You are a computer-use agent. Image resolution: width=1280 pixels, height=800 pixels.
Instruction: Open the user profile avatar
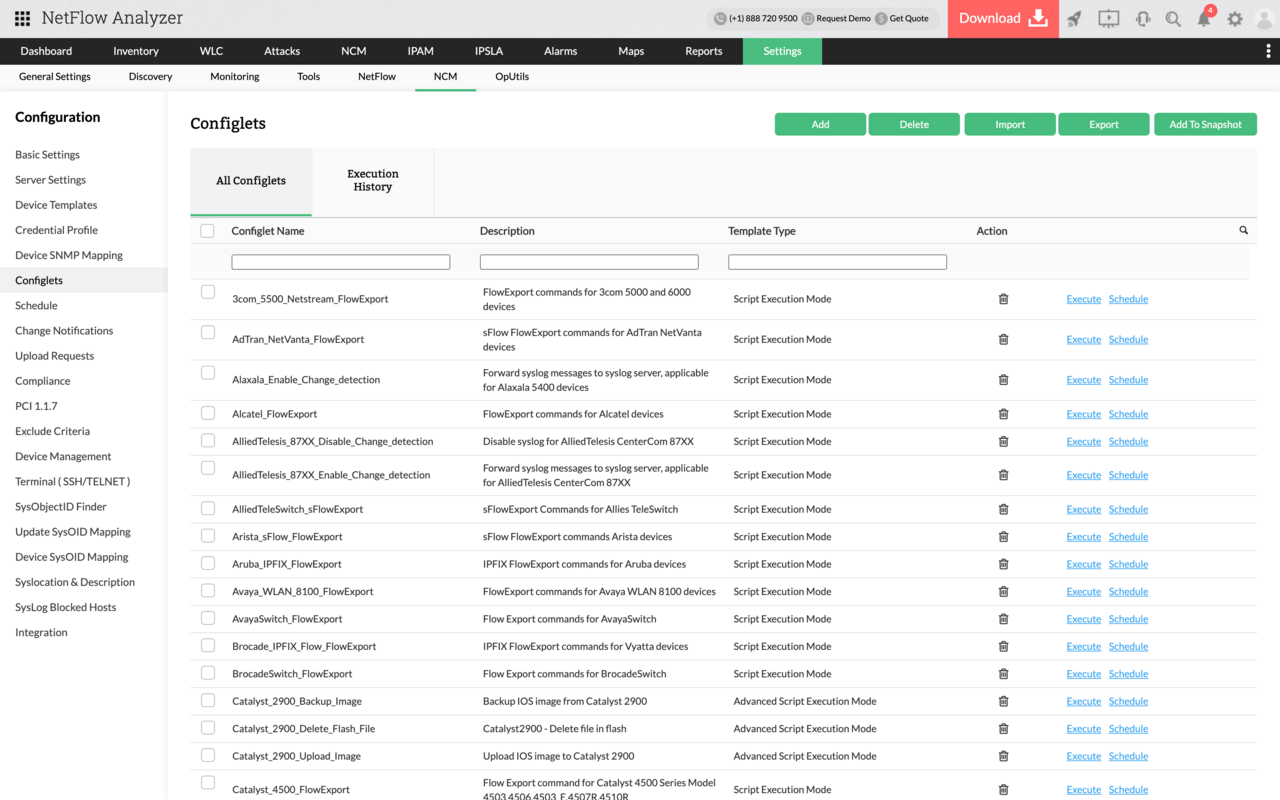click(1266, 18)
